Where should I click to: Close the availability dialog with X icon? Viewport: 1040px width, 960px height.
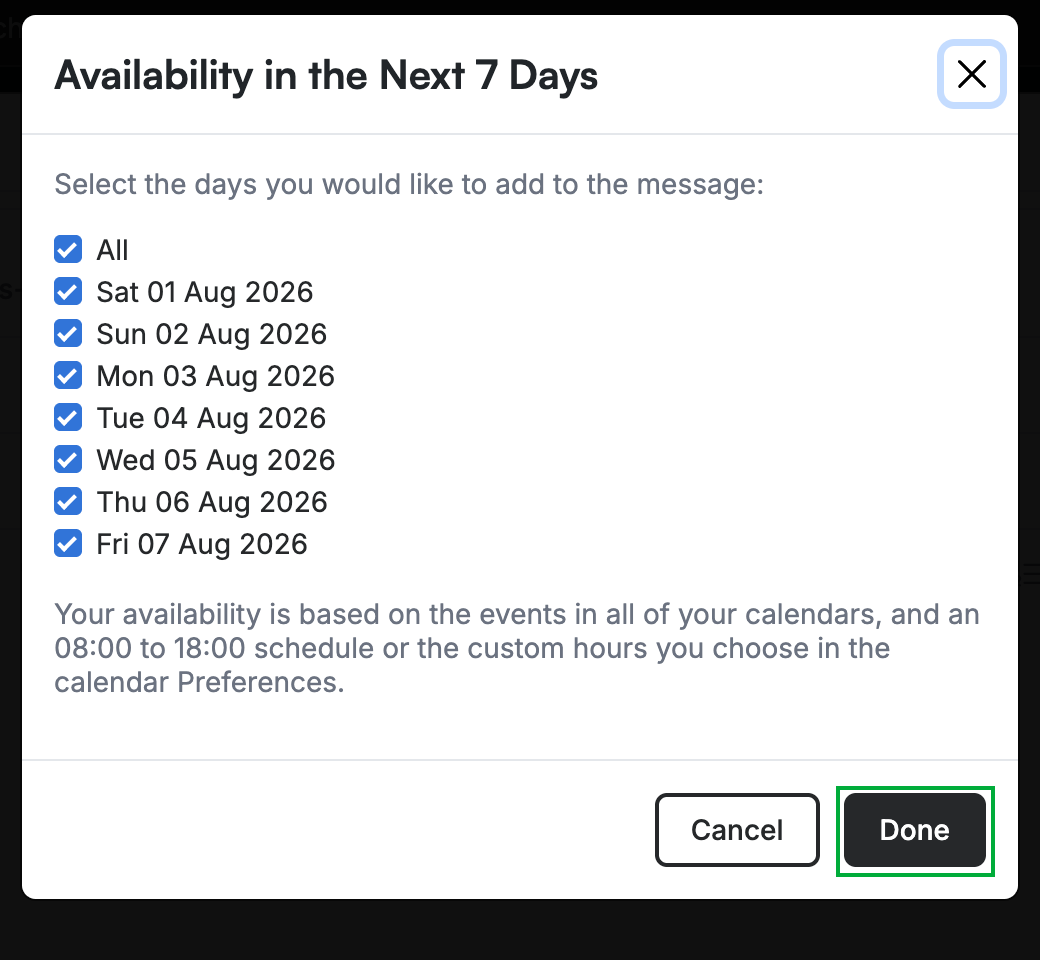(x=972, y=74)
